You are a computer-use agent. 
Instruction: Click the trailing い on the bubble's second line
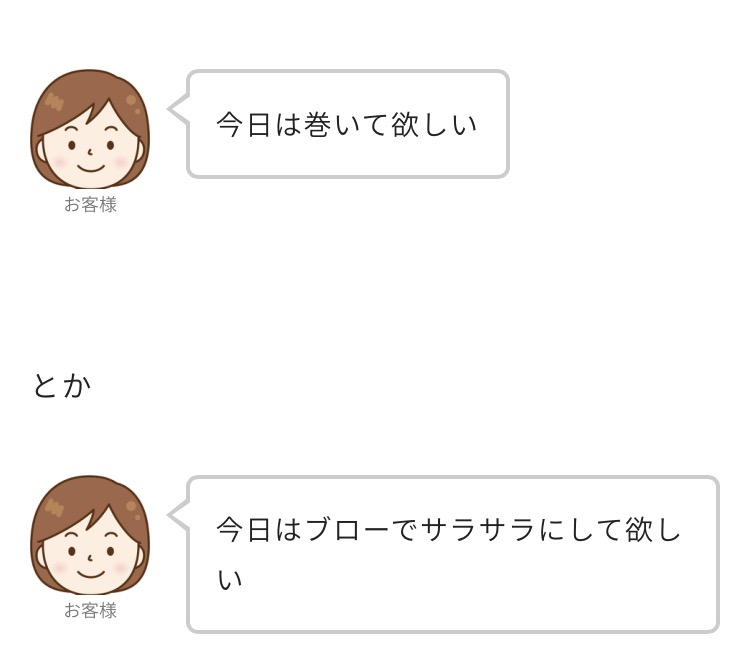pos(230,579)
